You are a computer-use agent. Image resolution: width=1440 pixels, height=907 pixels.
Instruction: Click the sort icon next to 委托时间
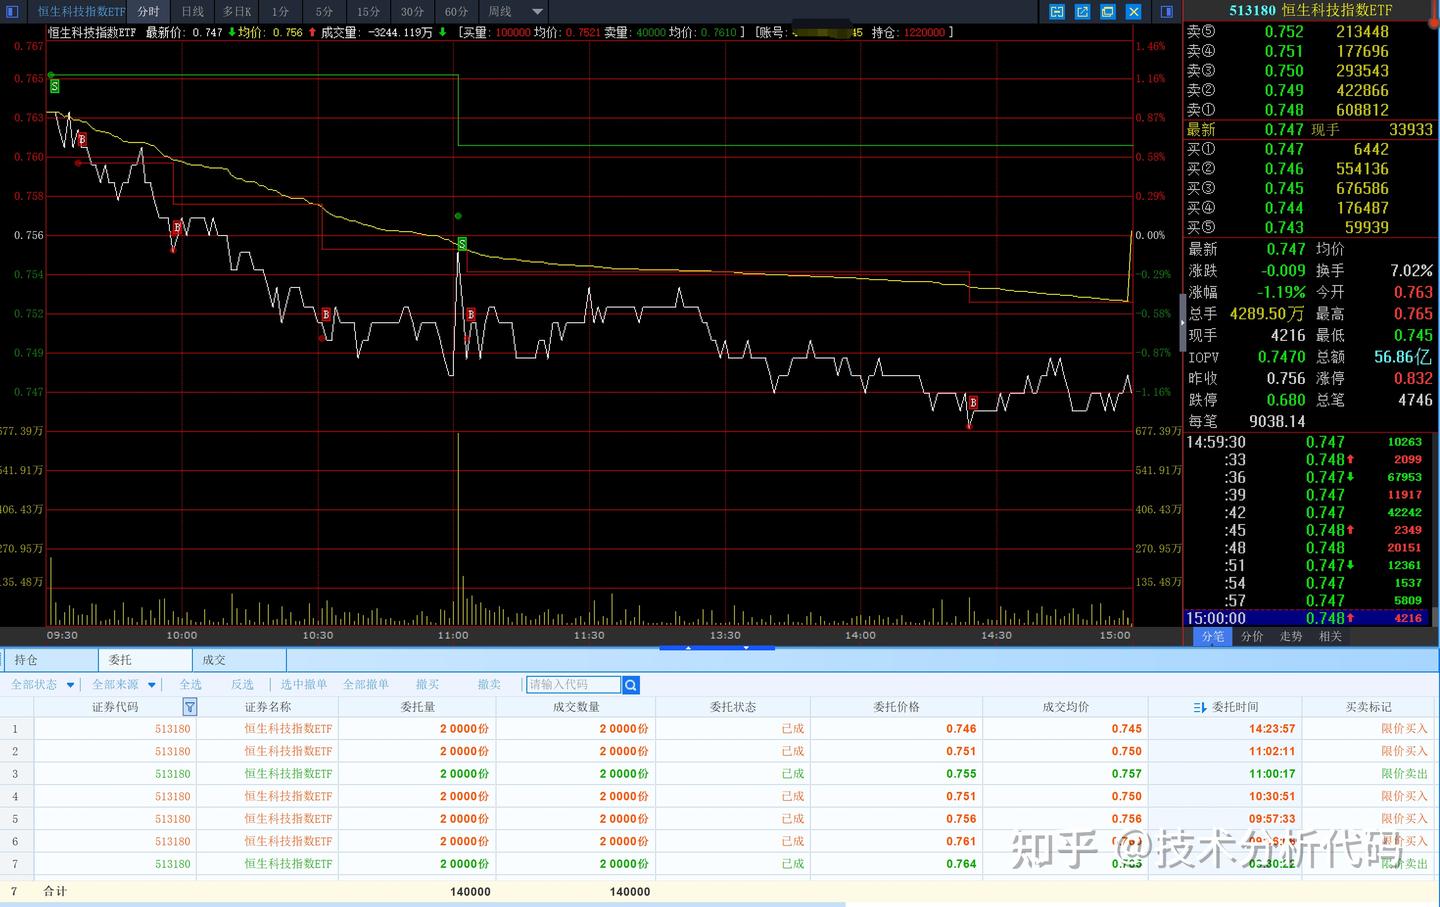pyautogui.click(x=1200, y=707)
